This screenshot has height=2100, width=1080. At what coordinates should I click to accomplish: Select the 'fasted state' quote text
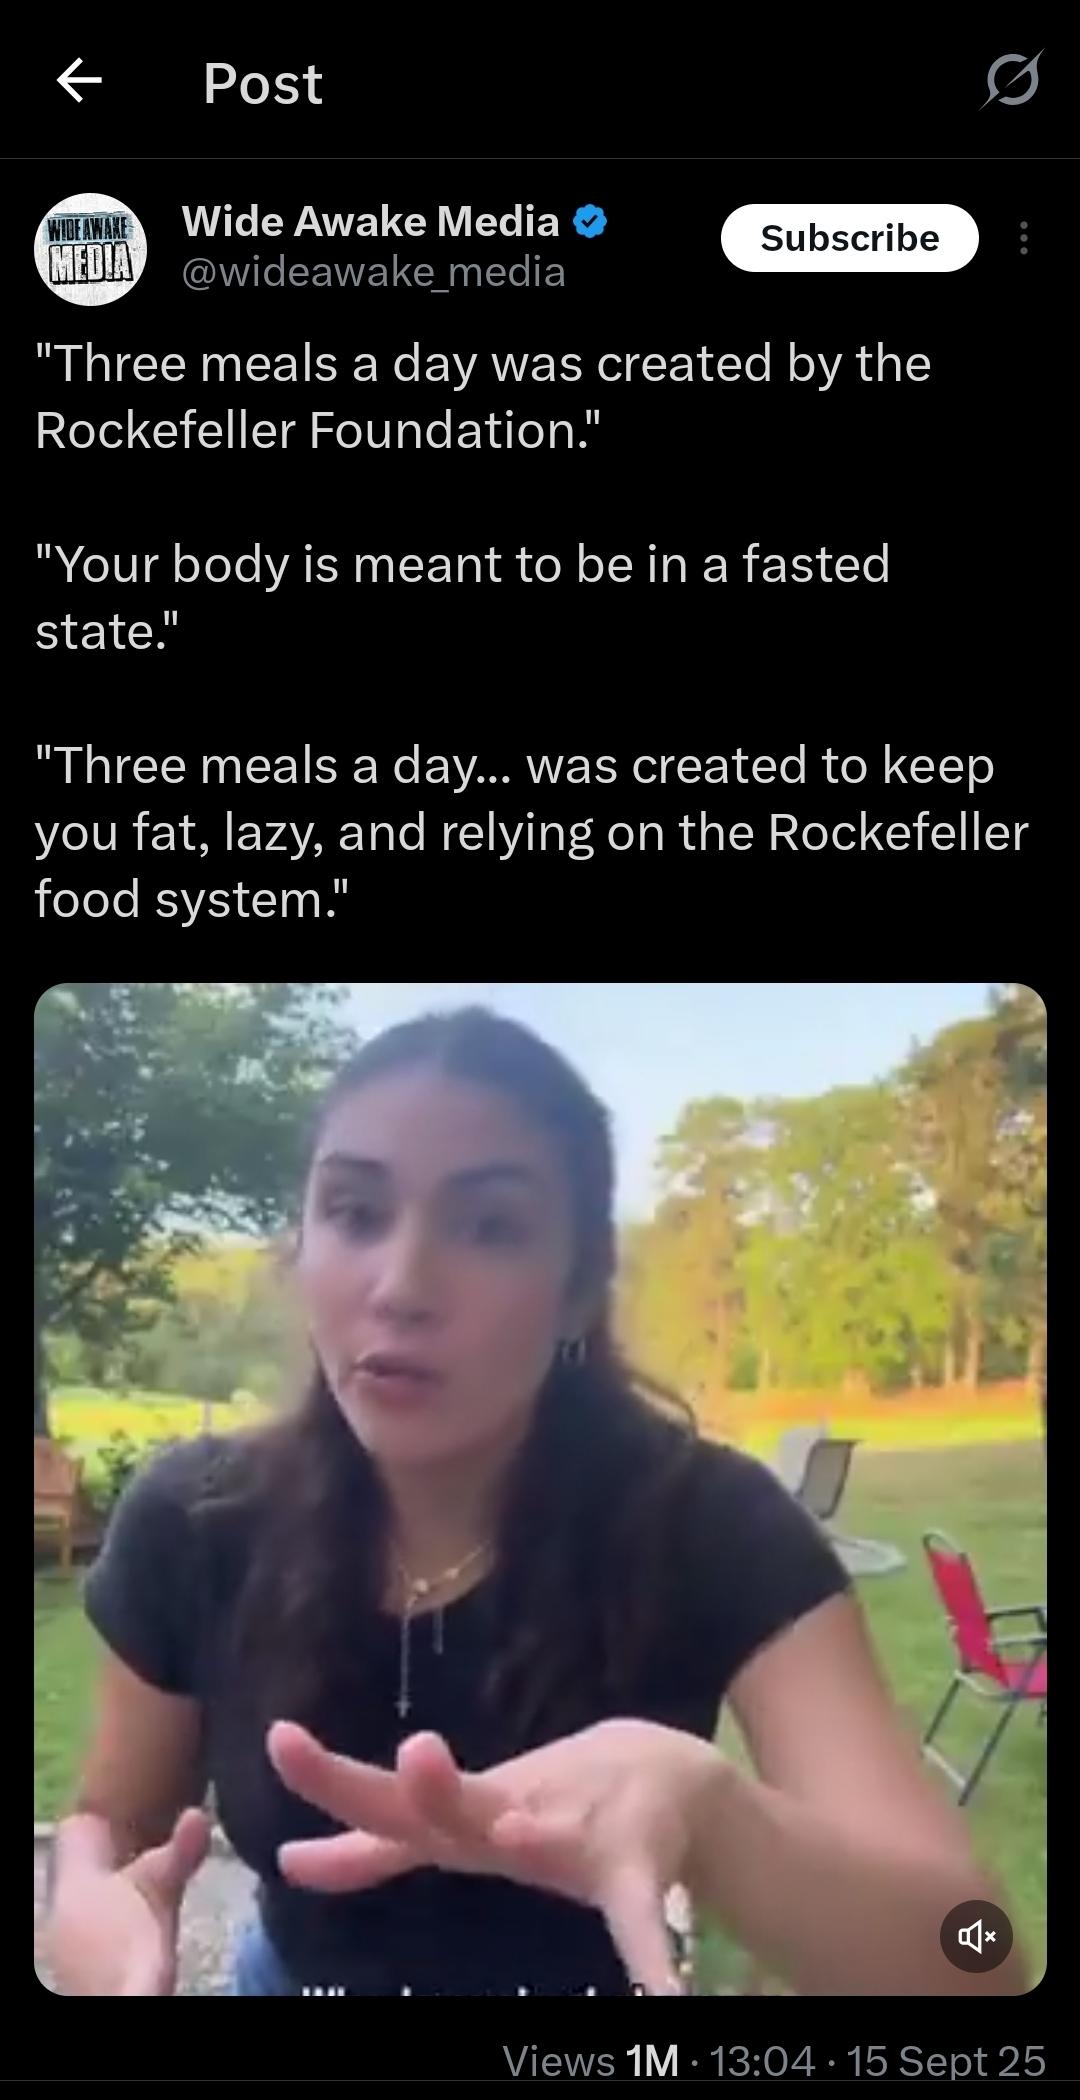pyautogui.click(x=462, y=597)
